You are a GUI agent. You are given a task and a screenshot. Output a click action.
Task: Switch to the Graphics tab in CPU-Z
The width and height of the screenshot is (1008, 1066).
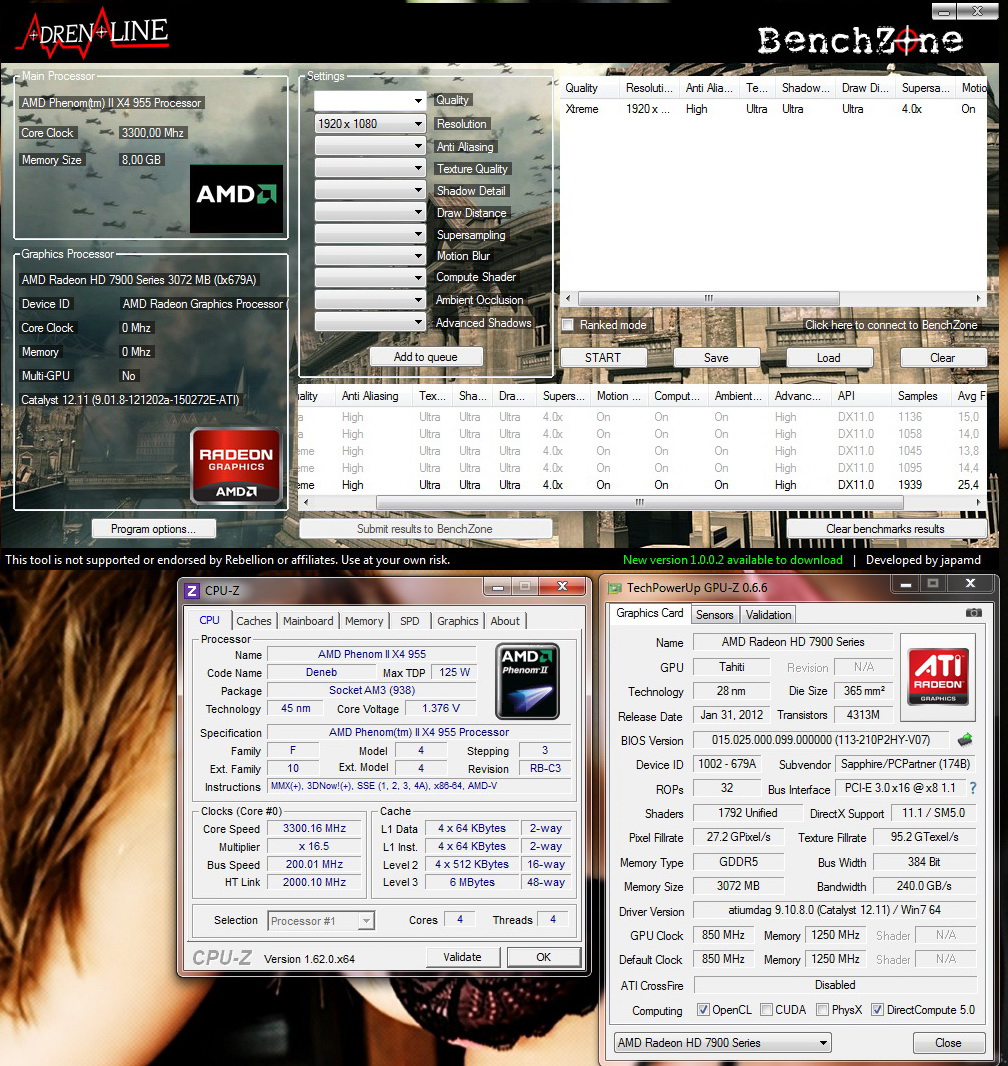click(x=457, y=621)
